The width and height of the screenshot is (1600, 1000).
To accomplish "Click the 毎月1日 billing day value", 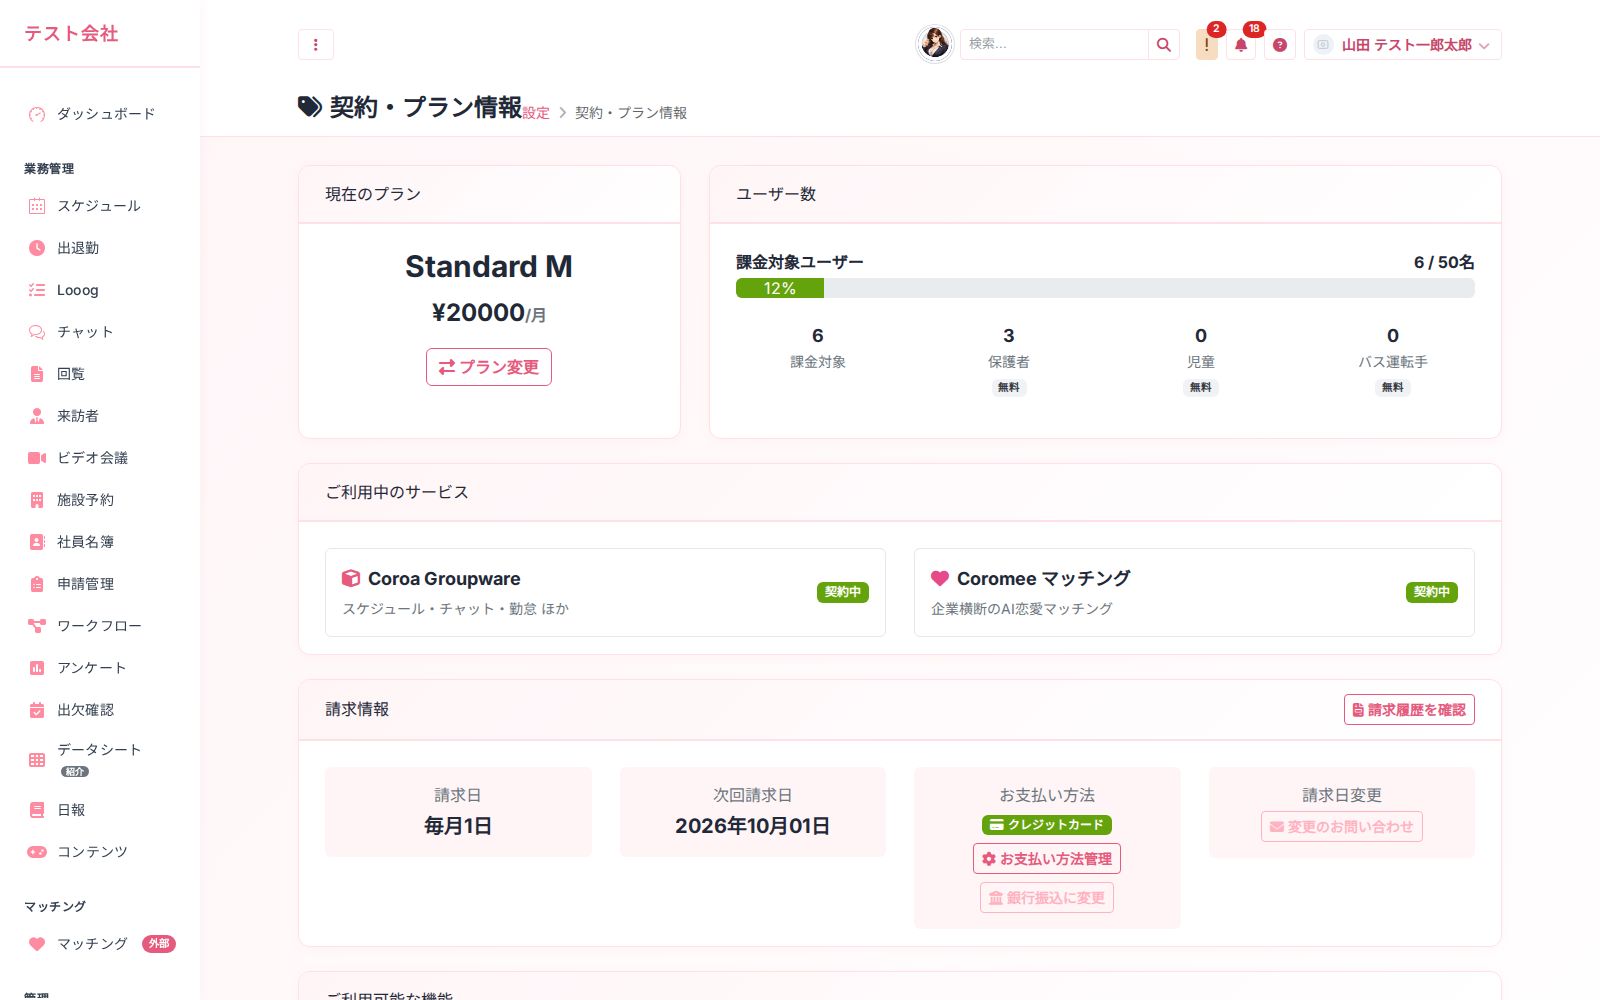I will coord(458,826).
